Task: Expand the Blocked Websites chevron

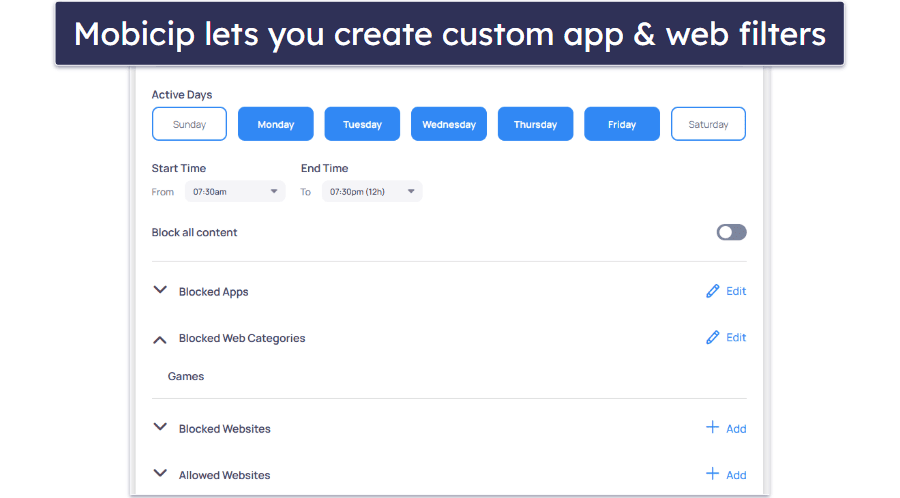Action: [160, 427]
